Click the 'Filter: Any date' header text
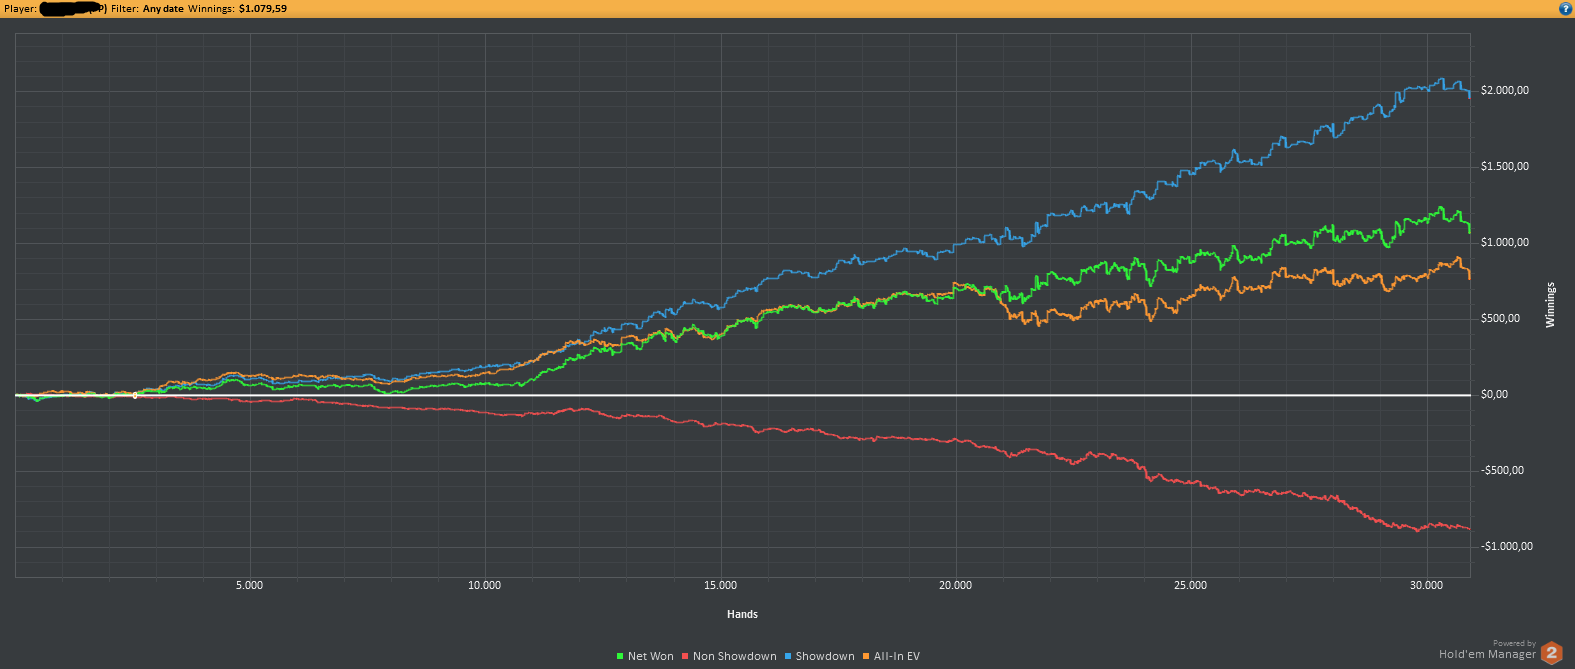The height and width of the screenshot is (669, 1575). click(147, 9)
